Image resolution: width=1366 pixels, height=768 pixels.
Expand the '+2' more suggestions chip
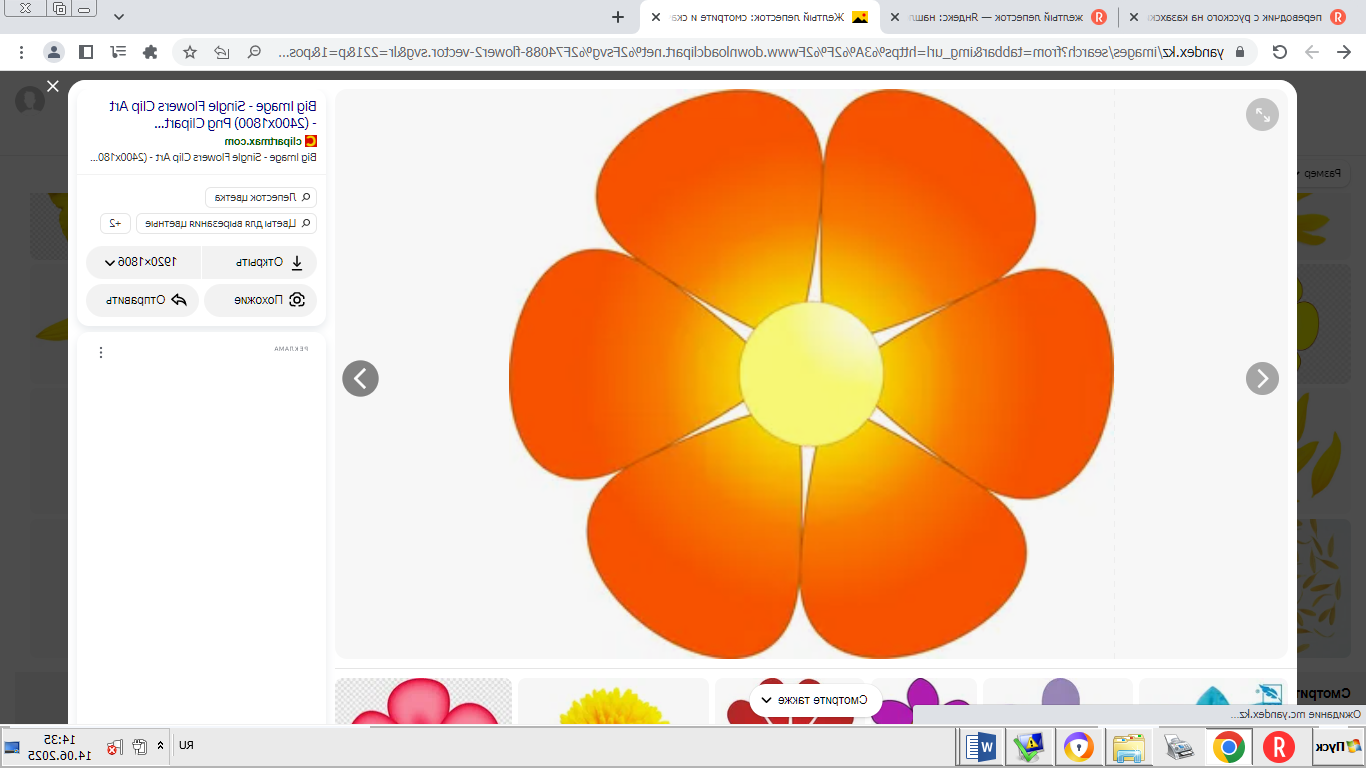115,223
